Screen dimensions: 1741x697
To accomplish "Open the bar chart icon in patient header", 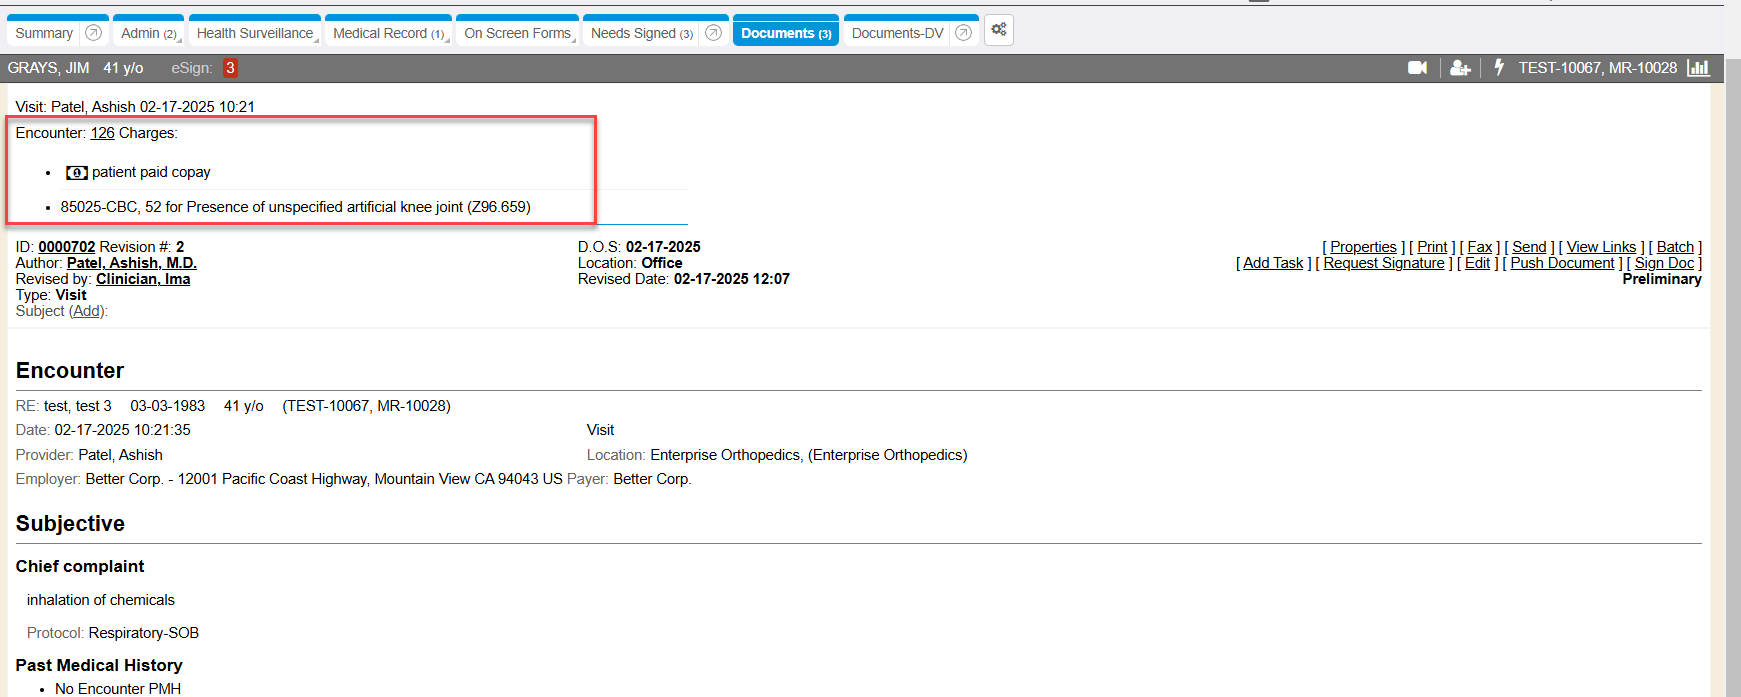I will pos(1698,68).
